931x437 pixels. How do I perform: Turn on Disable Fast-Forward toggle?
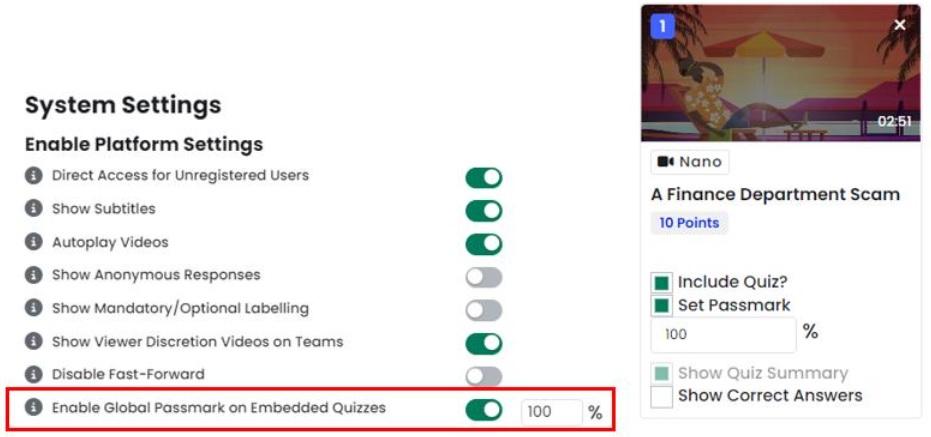tap(484, 376)
